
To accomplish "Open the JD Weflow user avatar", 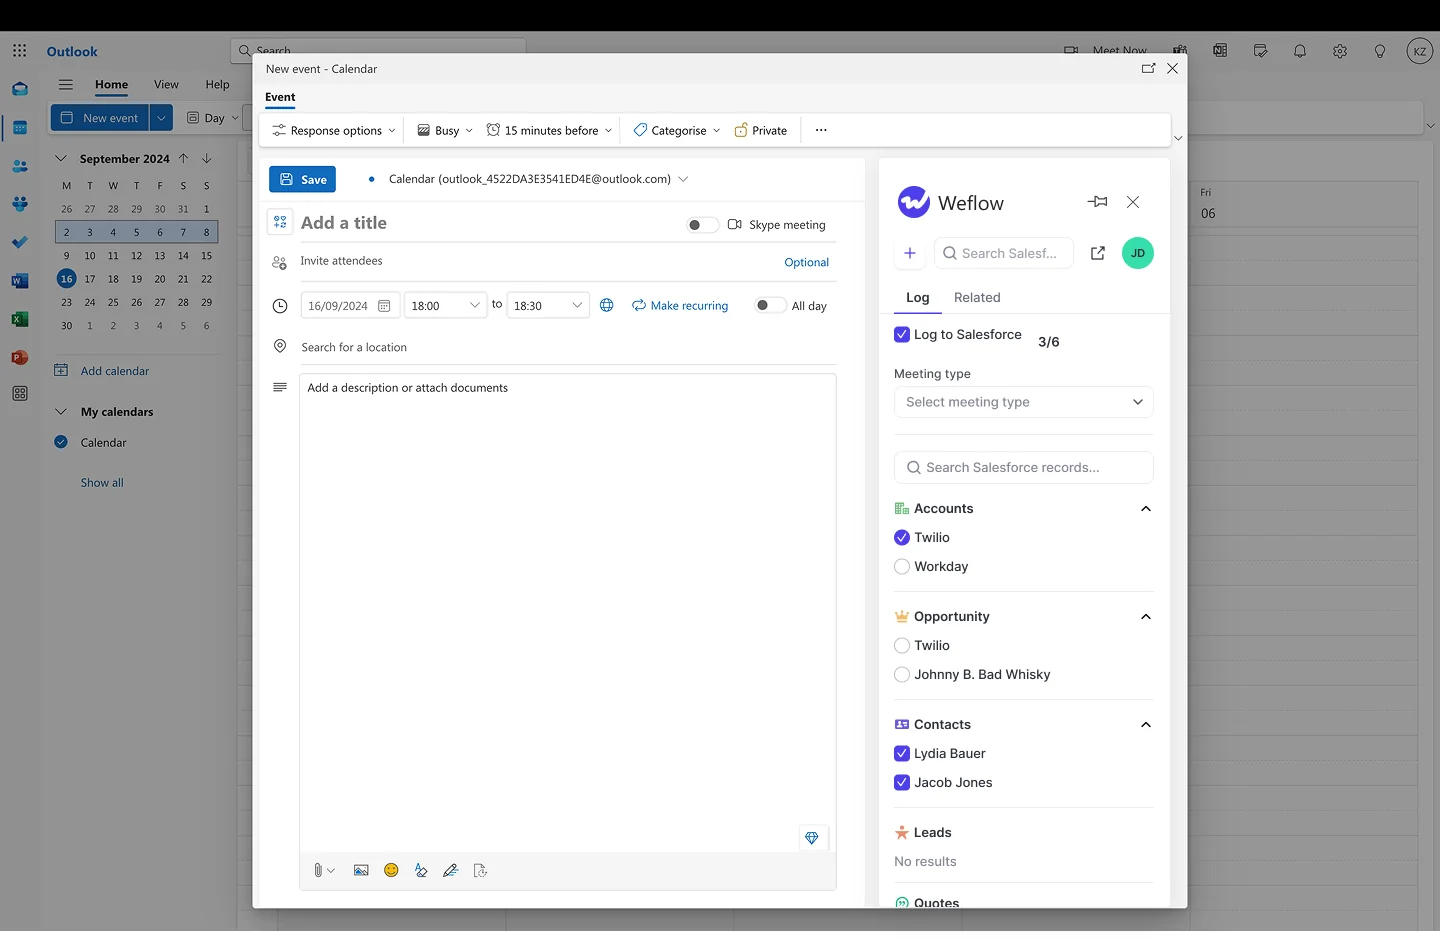I will coord(1138,253).
